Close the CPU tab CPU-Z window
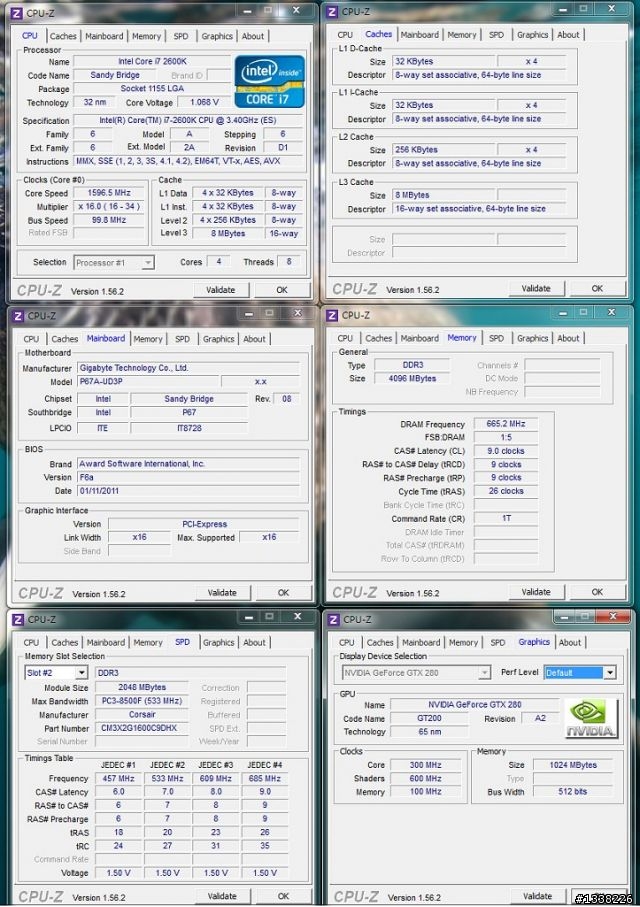 (x=296, y=10)
